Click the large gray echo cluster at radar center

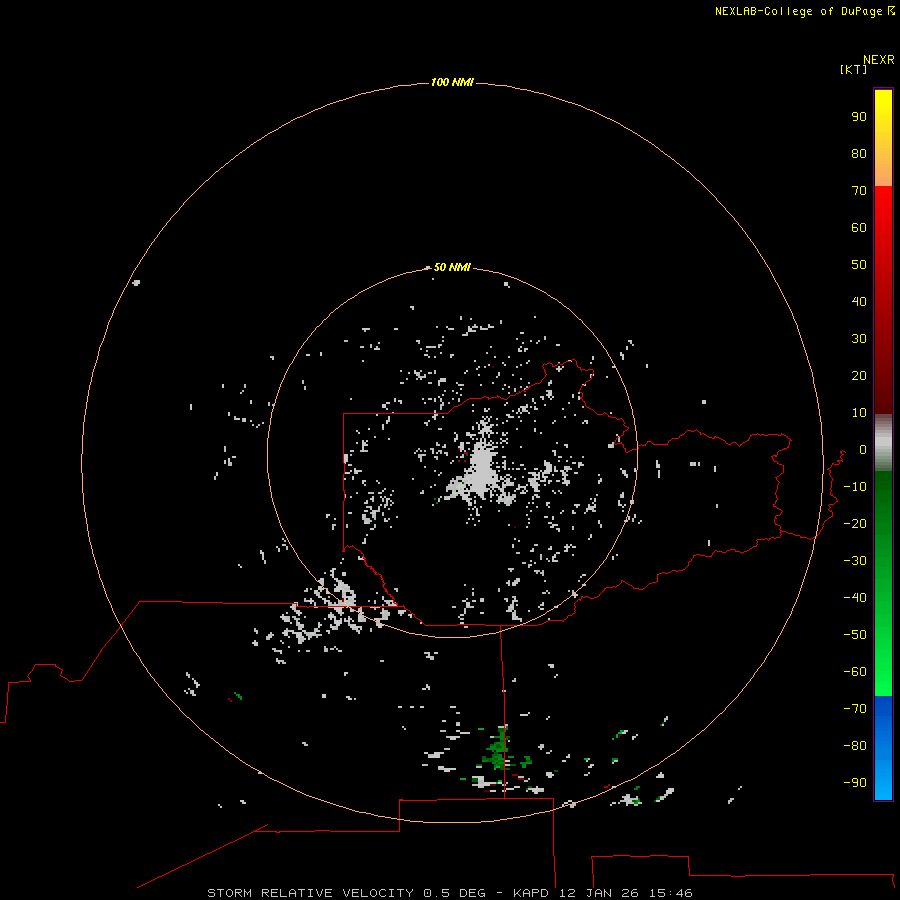pos(481,471)
